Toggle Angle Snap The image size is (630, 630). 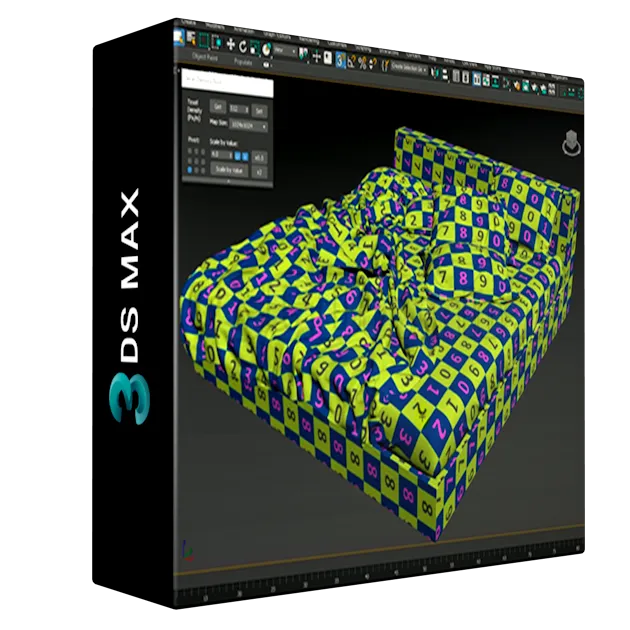351,62
